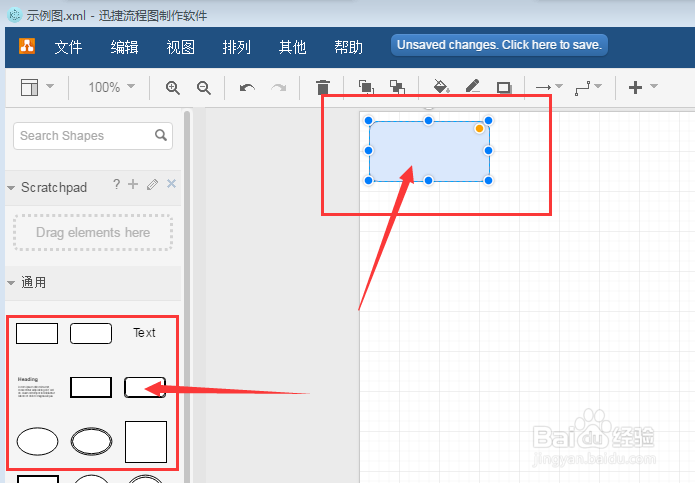Click the sidebar vertical scrollbar
The image size is (695, 483).
187,297
